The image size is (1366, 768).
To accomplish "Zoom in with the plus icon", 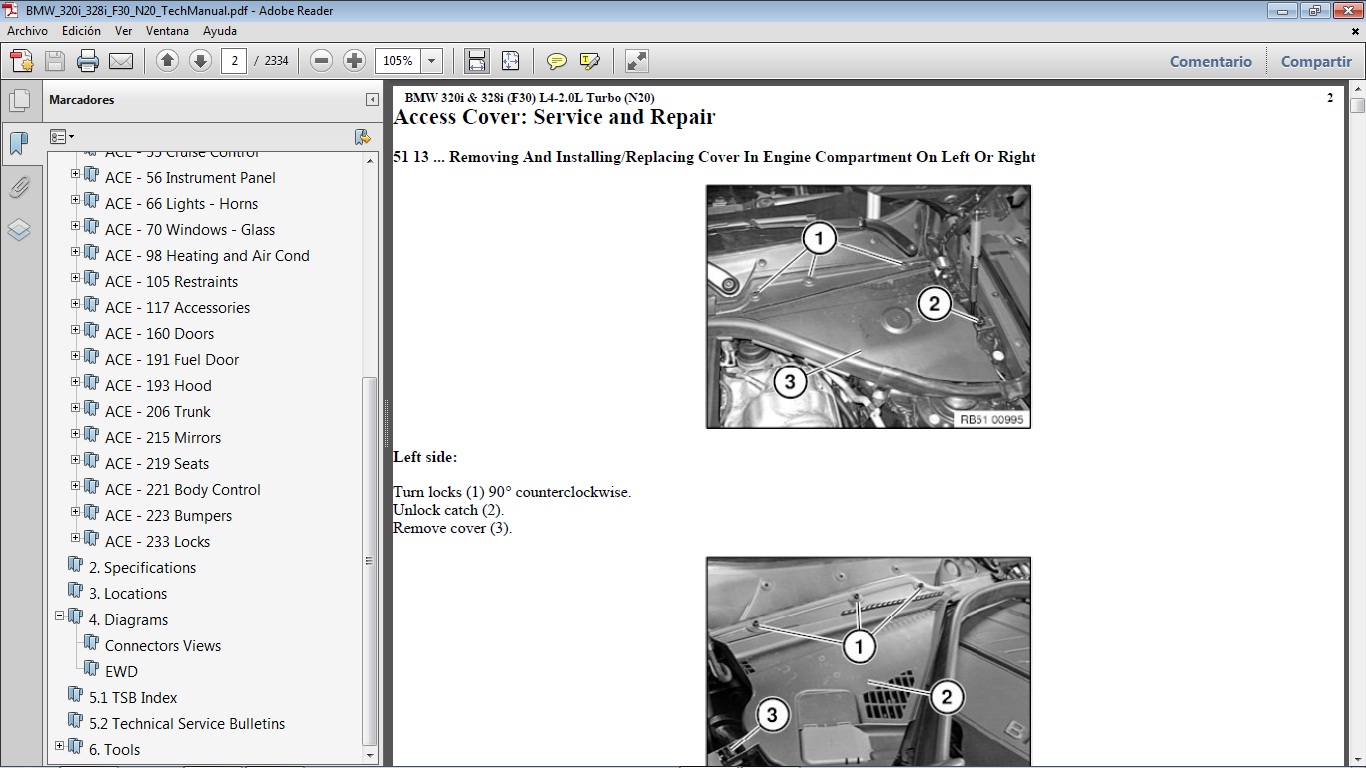I will point(354,61).
